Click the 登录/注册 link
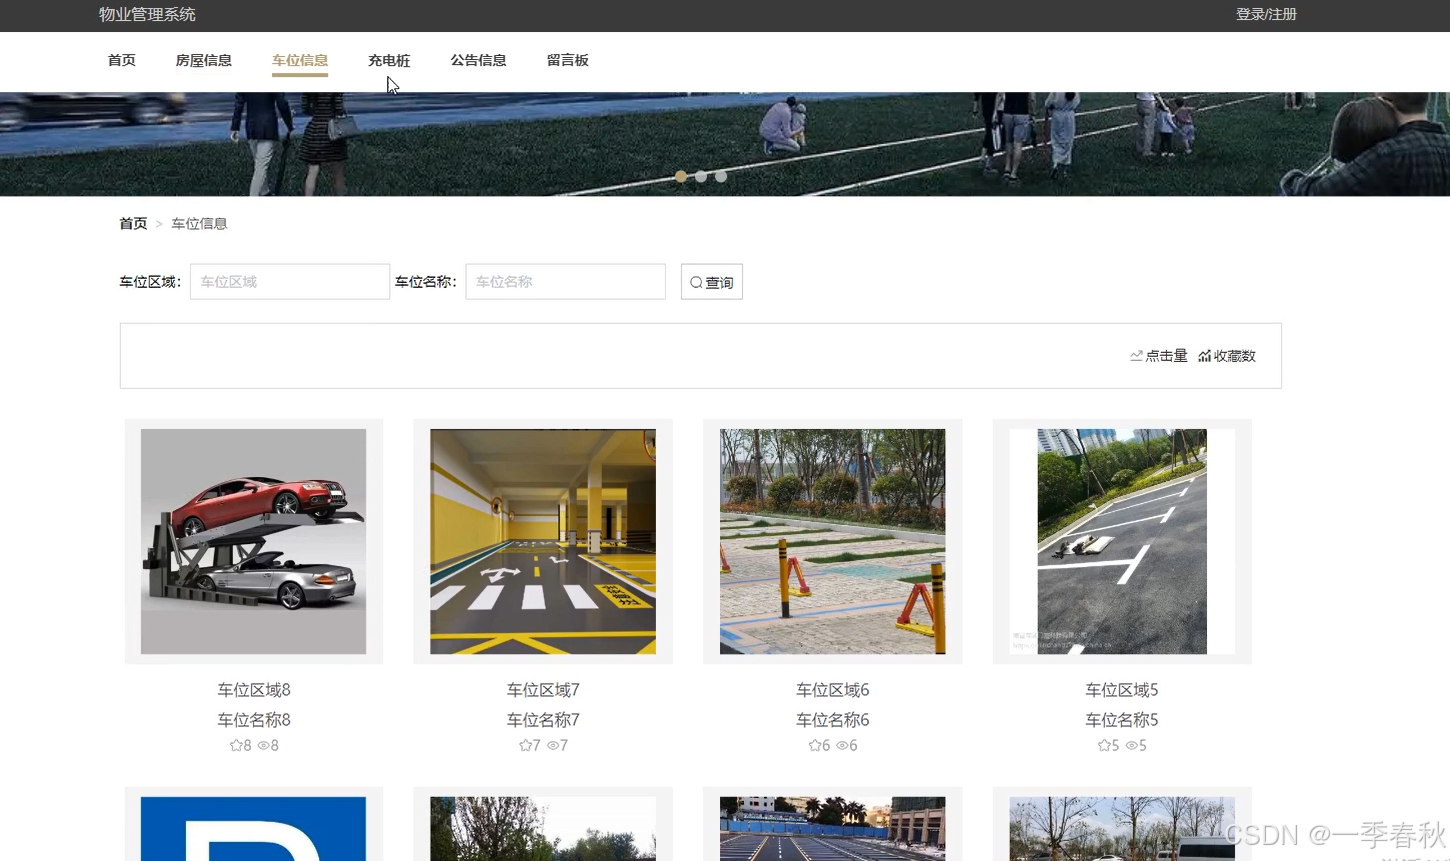The image size is (1450, 861). tap(1266, 14)
